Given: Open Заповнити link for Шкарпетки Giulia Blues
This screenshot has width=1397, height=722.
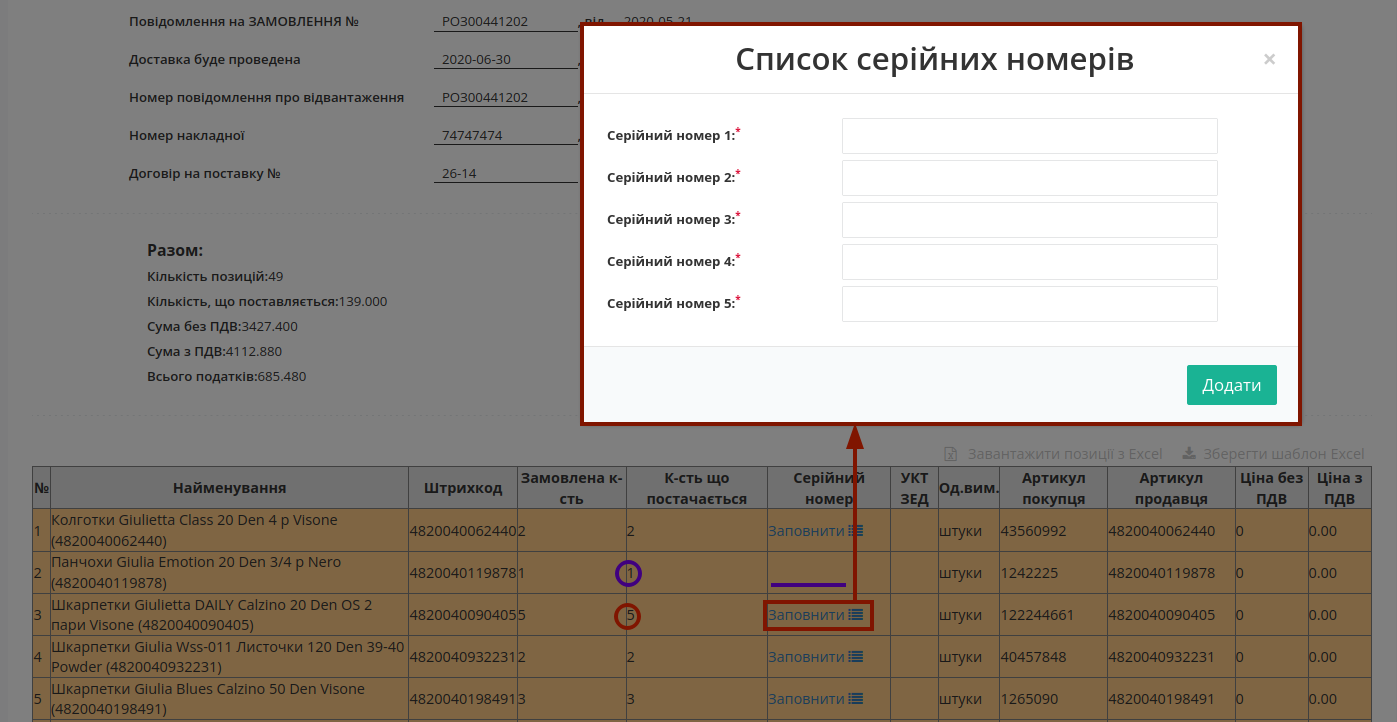Looking at the screenshot, I should pos(806,699).
